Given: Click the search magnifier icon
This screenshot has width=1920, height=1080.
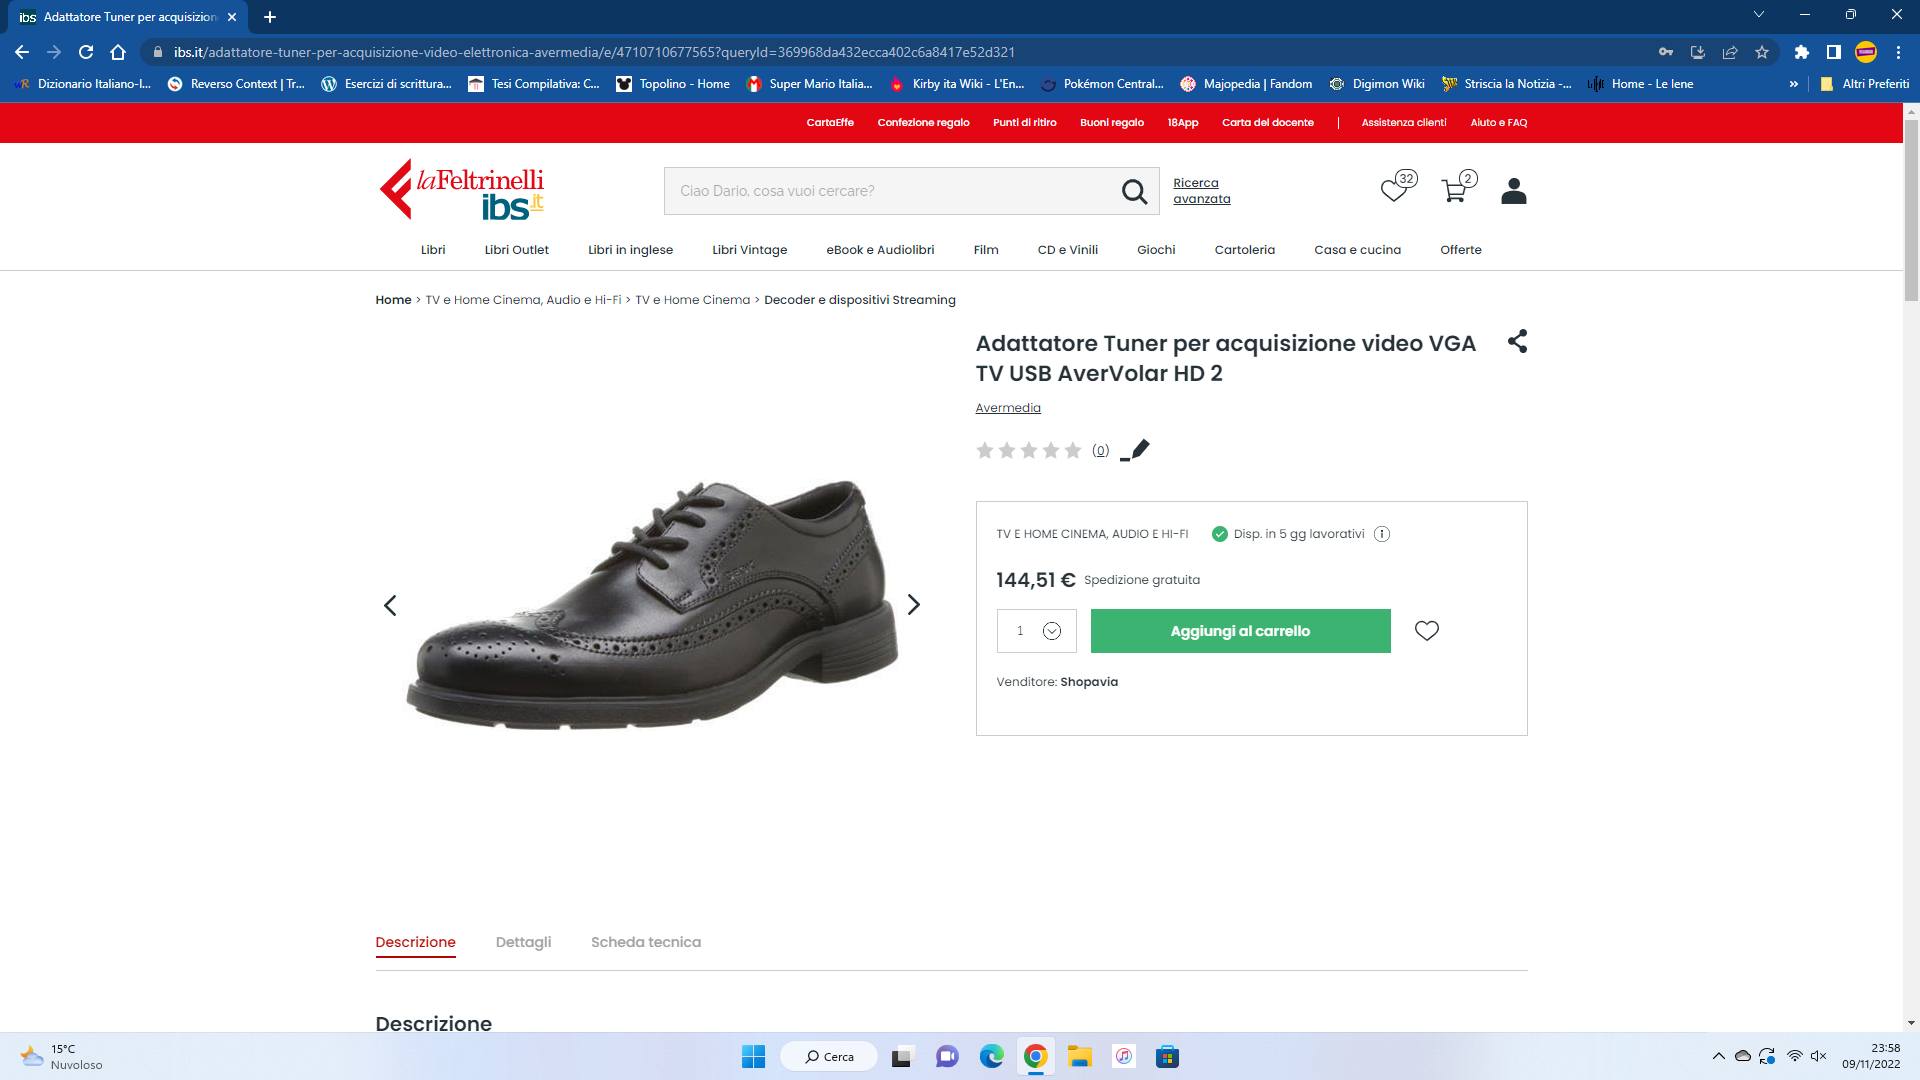Looking at the screenshot, I should [1134, 191].
